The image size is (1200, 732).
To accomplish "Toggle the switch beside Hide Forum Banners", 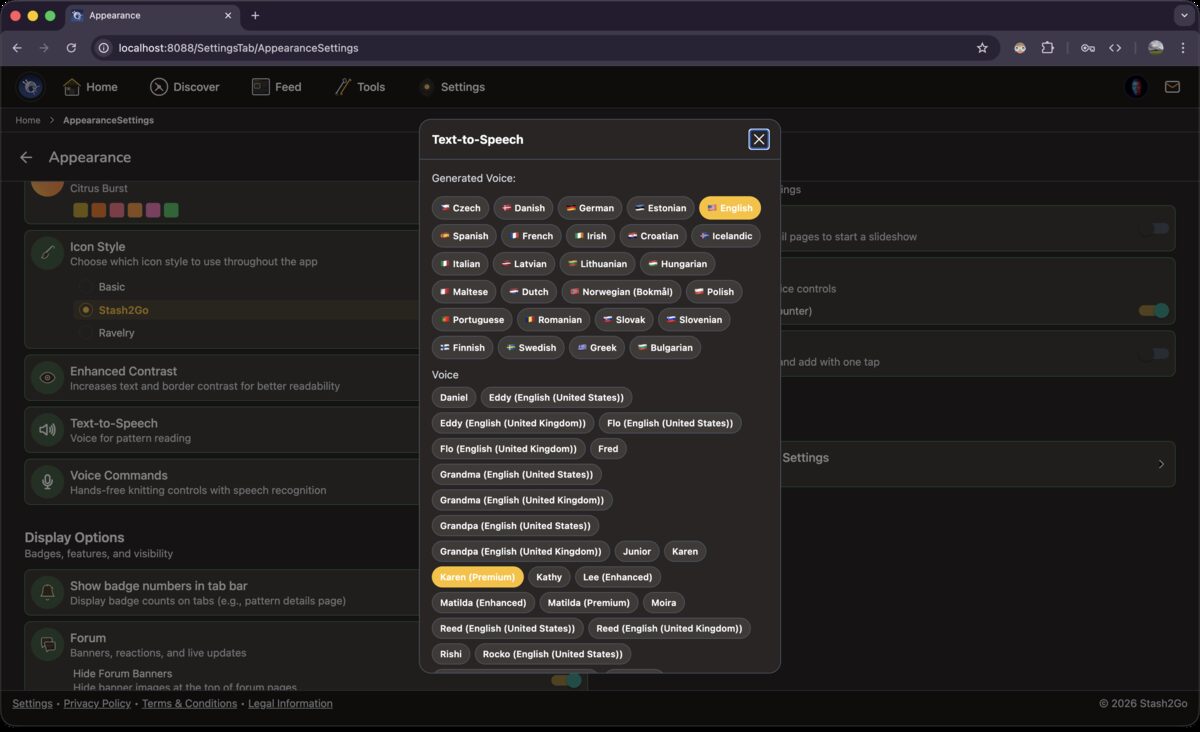I will point(566,679).
